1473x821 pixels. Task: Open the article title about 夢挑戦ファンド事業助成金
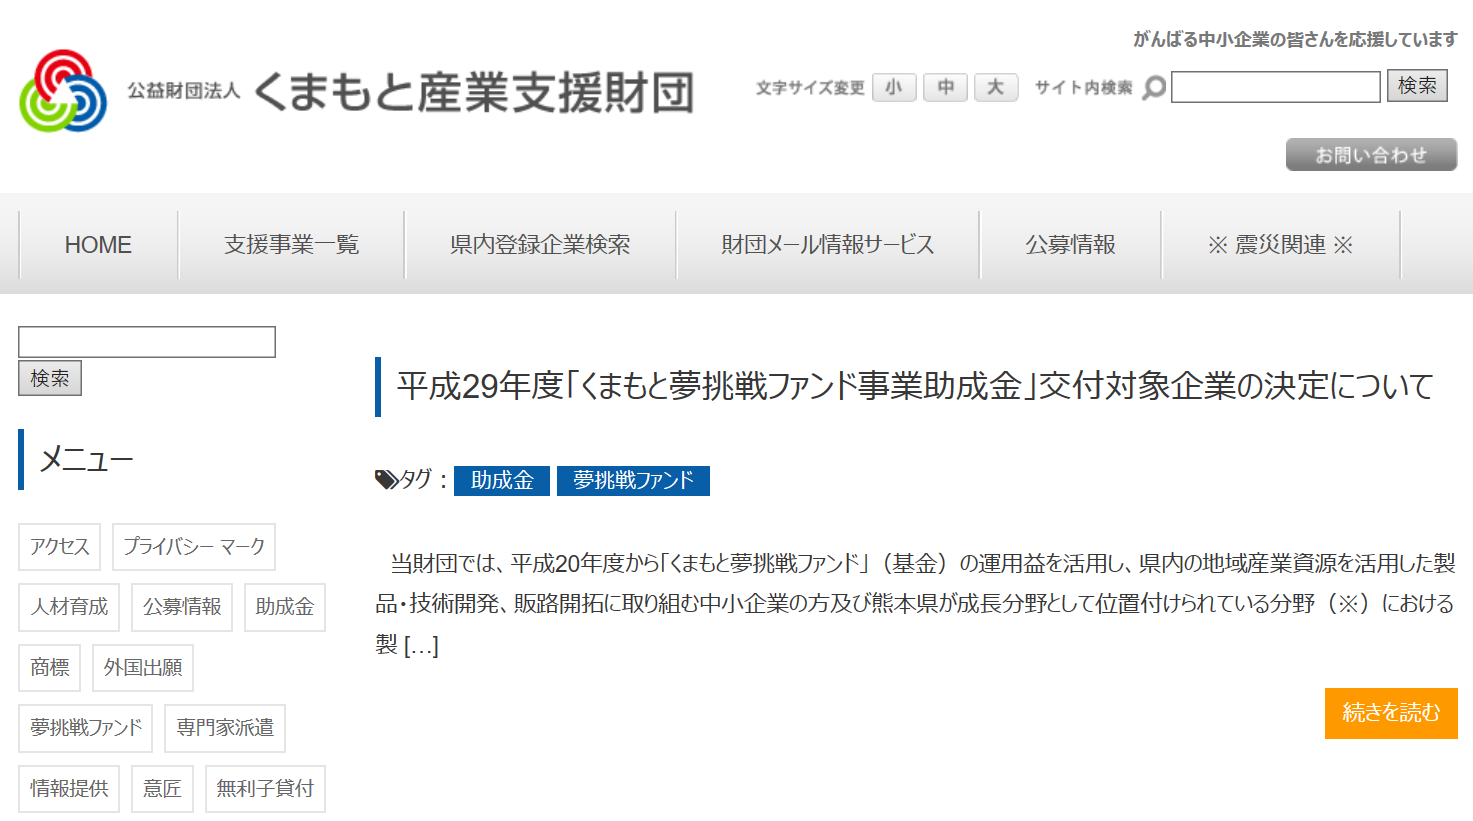pyautogui.click(x=914, y=386)
